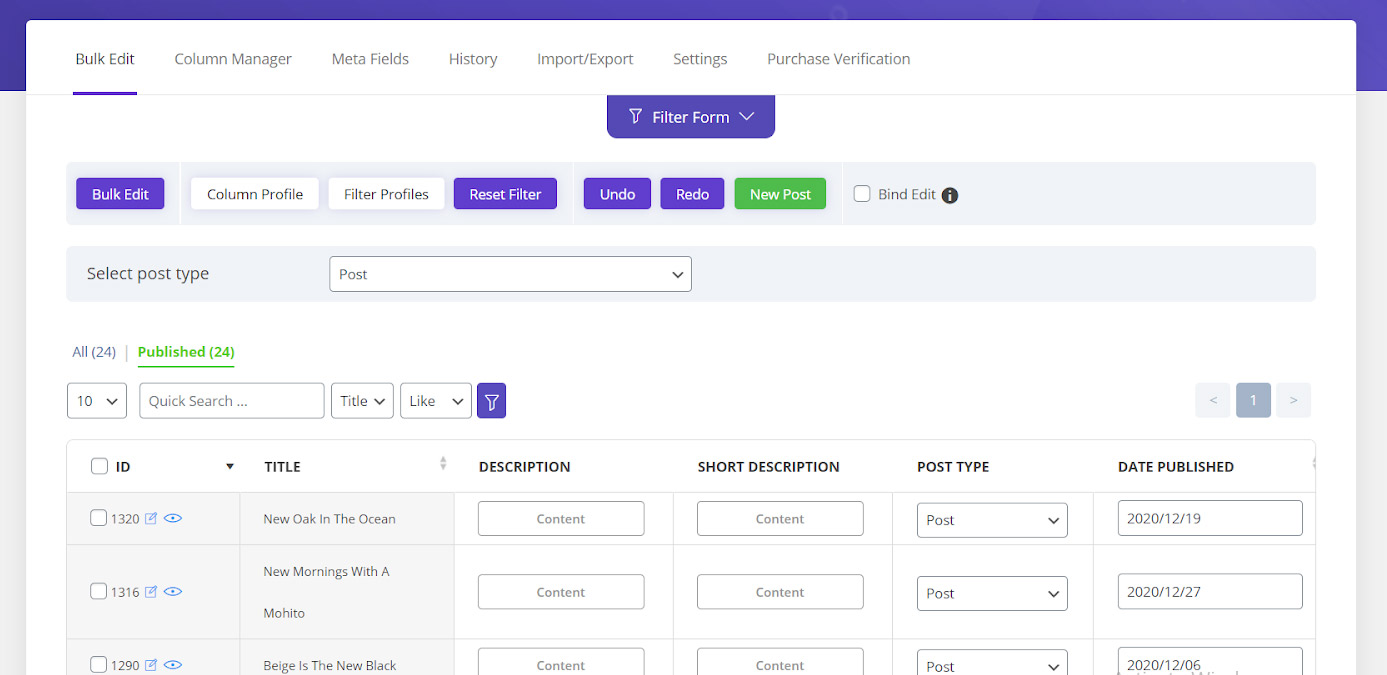
Task: Open Short Description Content for post 1290
Action: (x=780, y=661)
